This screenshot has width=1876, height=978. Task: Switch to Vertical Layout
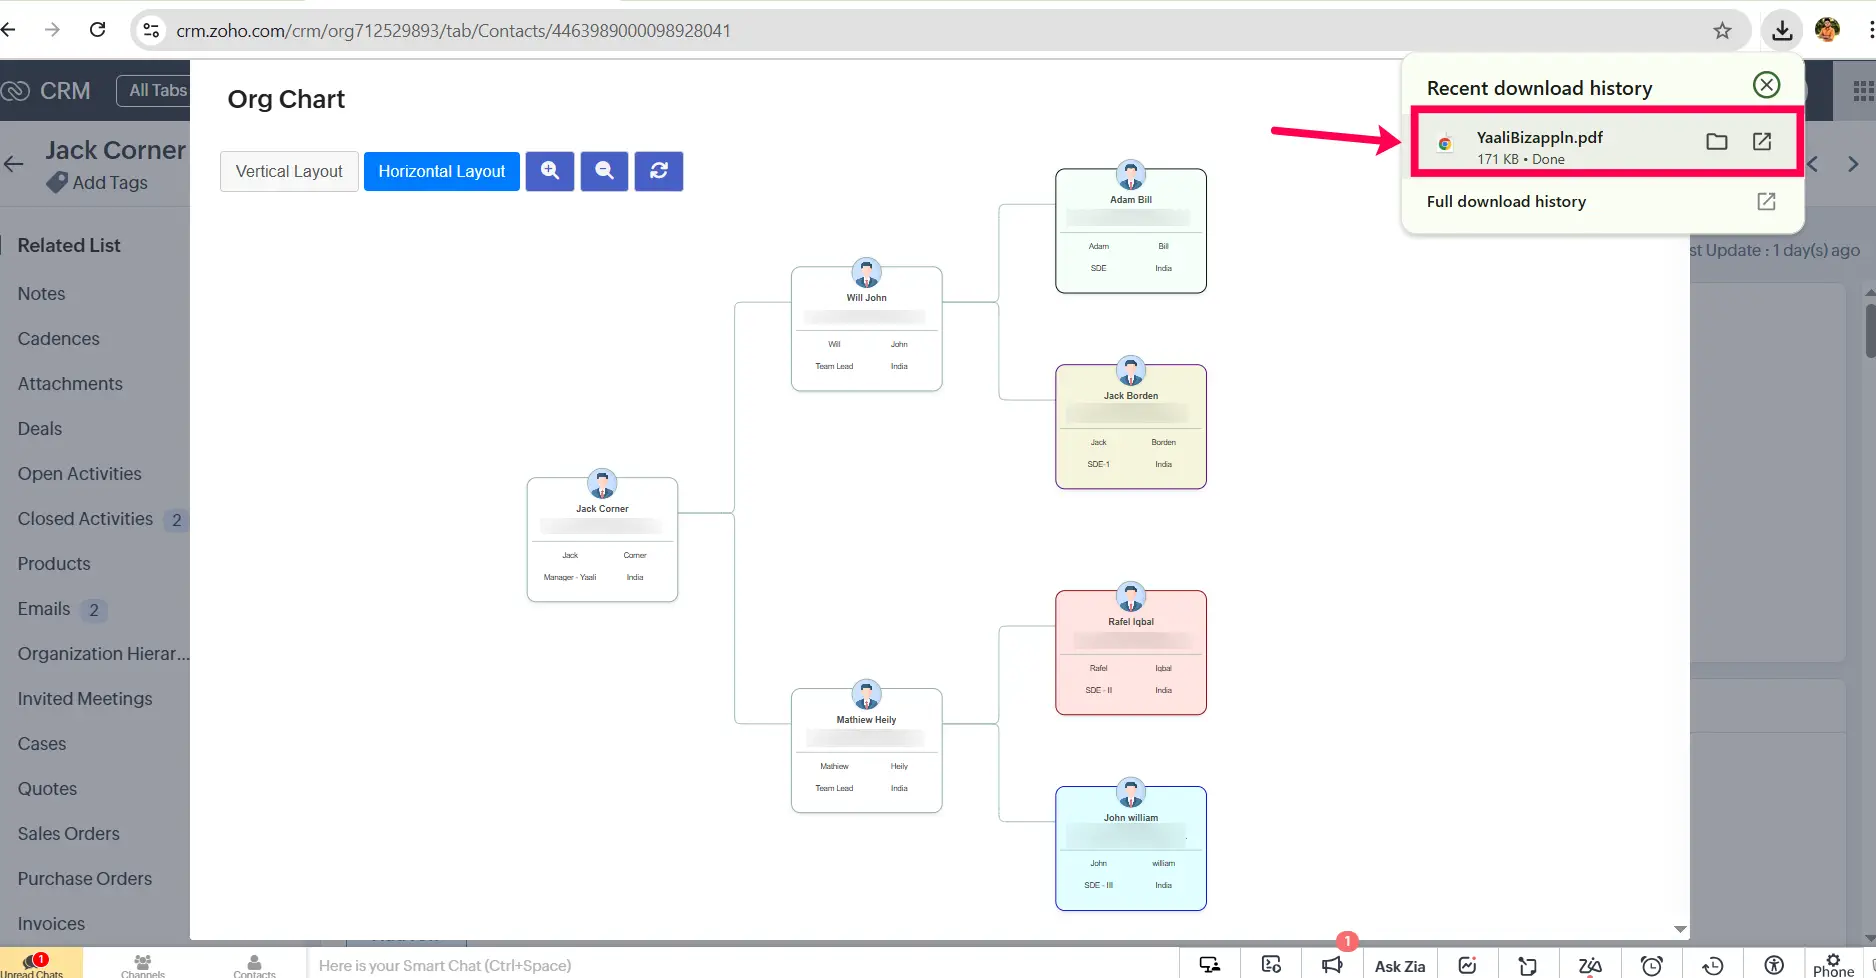coord(289,171)
